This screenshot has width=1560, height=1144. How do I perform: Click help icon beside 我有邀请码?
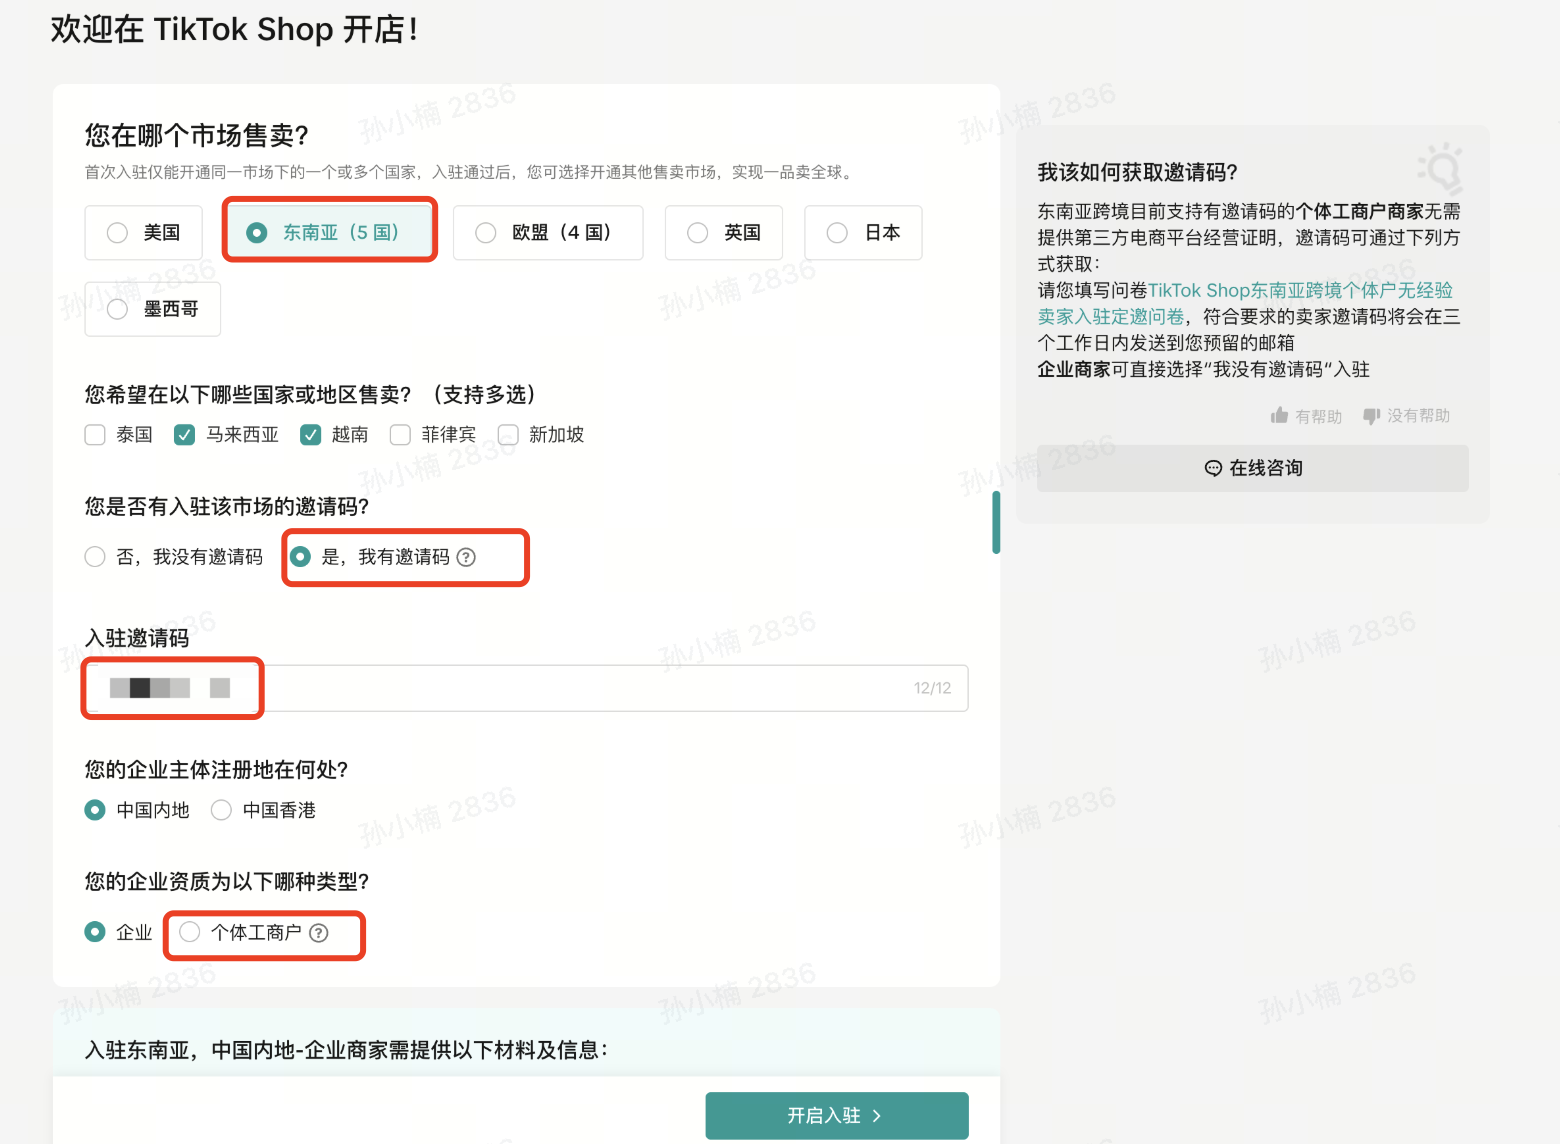click(x=466, y=557)
